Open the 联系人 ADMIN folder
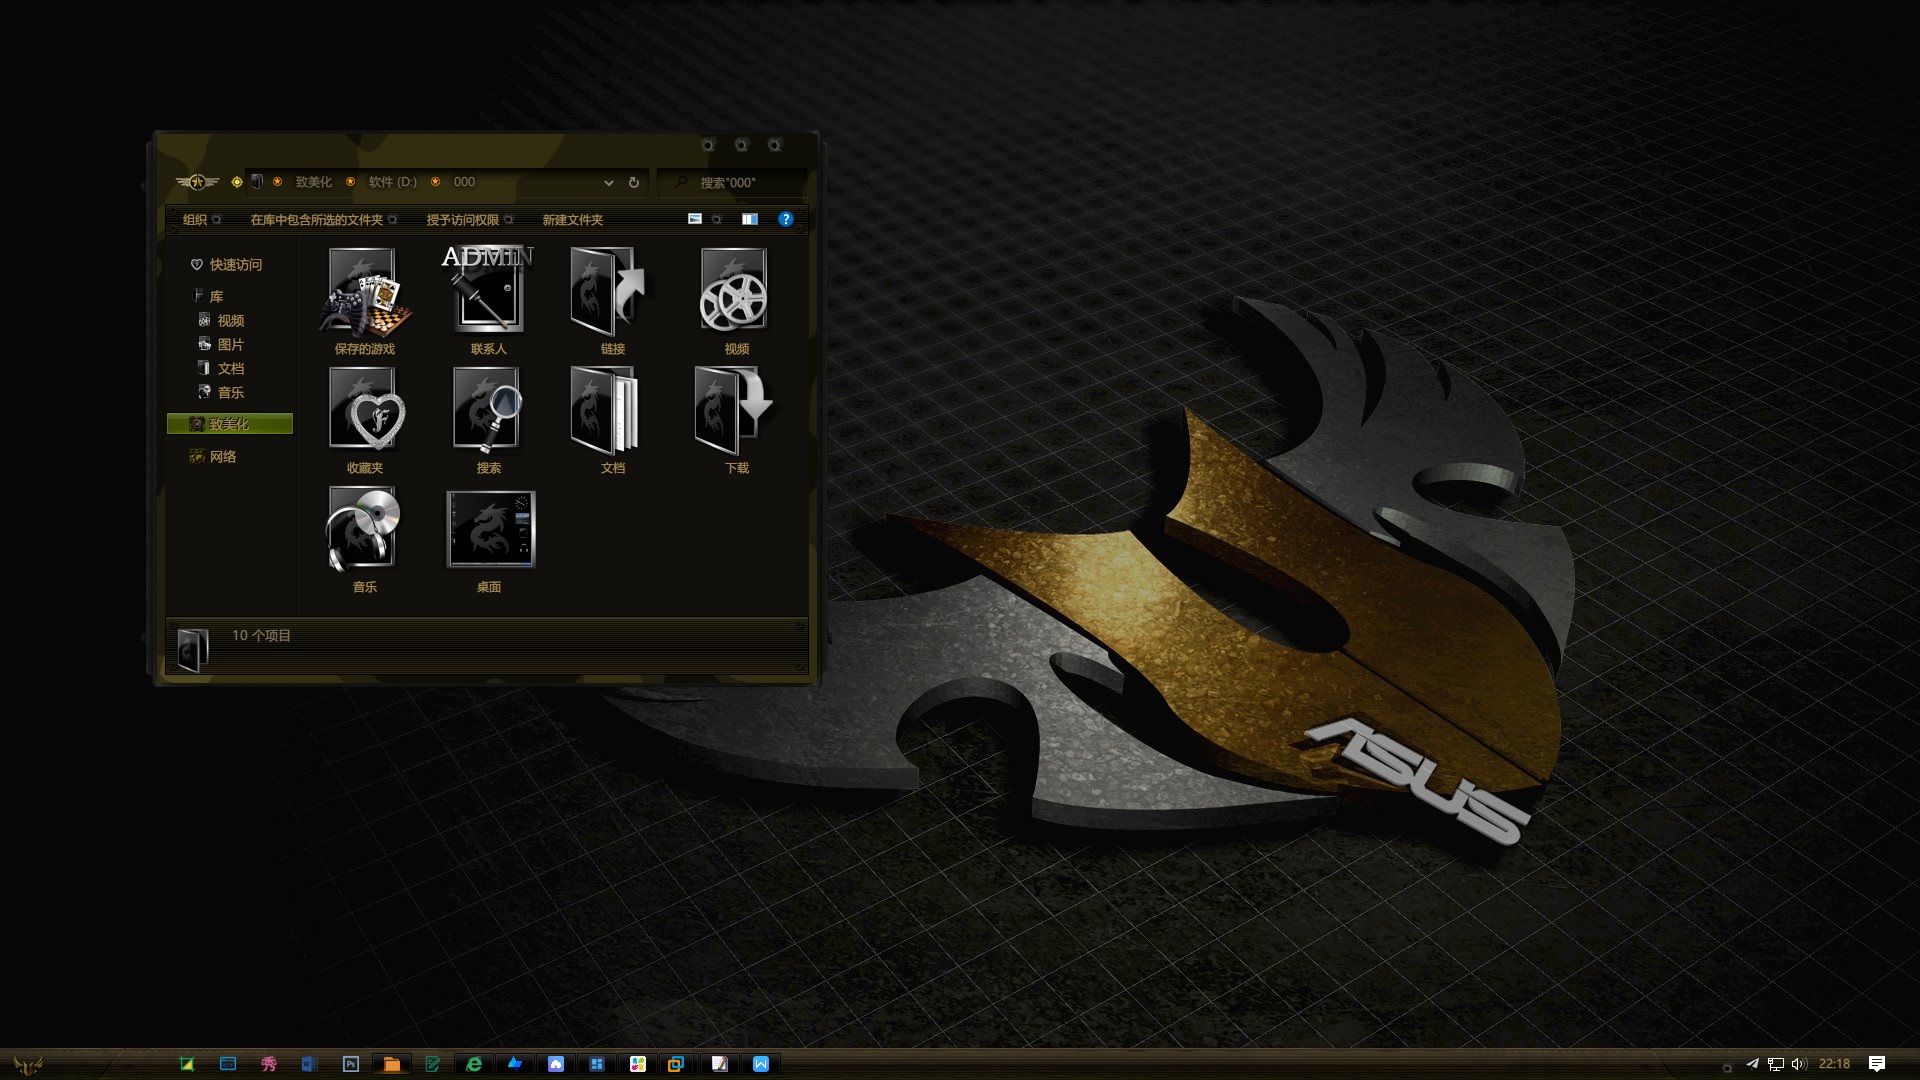Viewport: 1920px width, 1080px height. 488,301
